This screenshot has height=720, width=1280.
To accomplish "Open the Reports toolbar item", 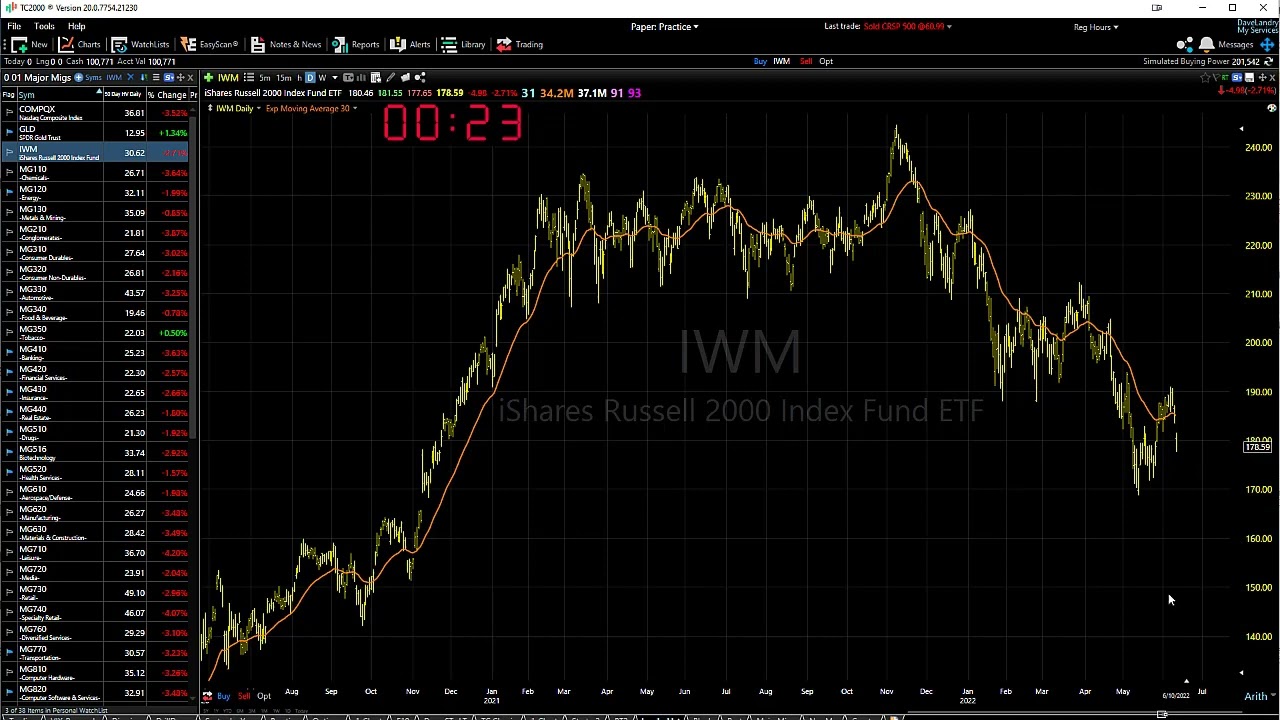I will [356, 44].
